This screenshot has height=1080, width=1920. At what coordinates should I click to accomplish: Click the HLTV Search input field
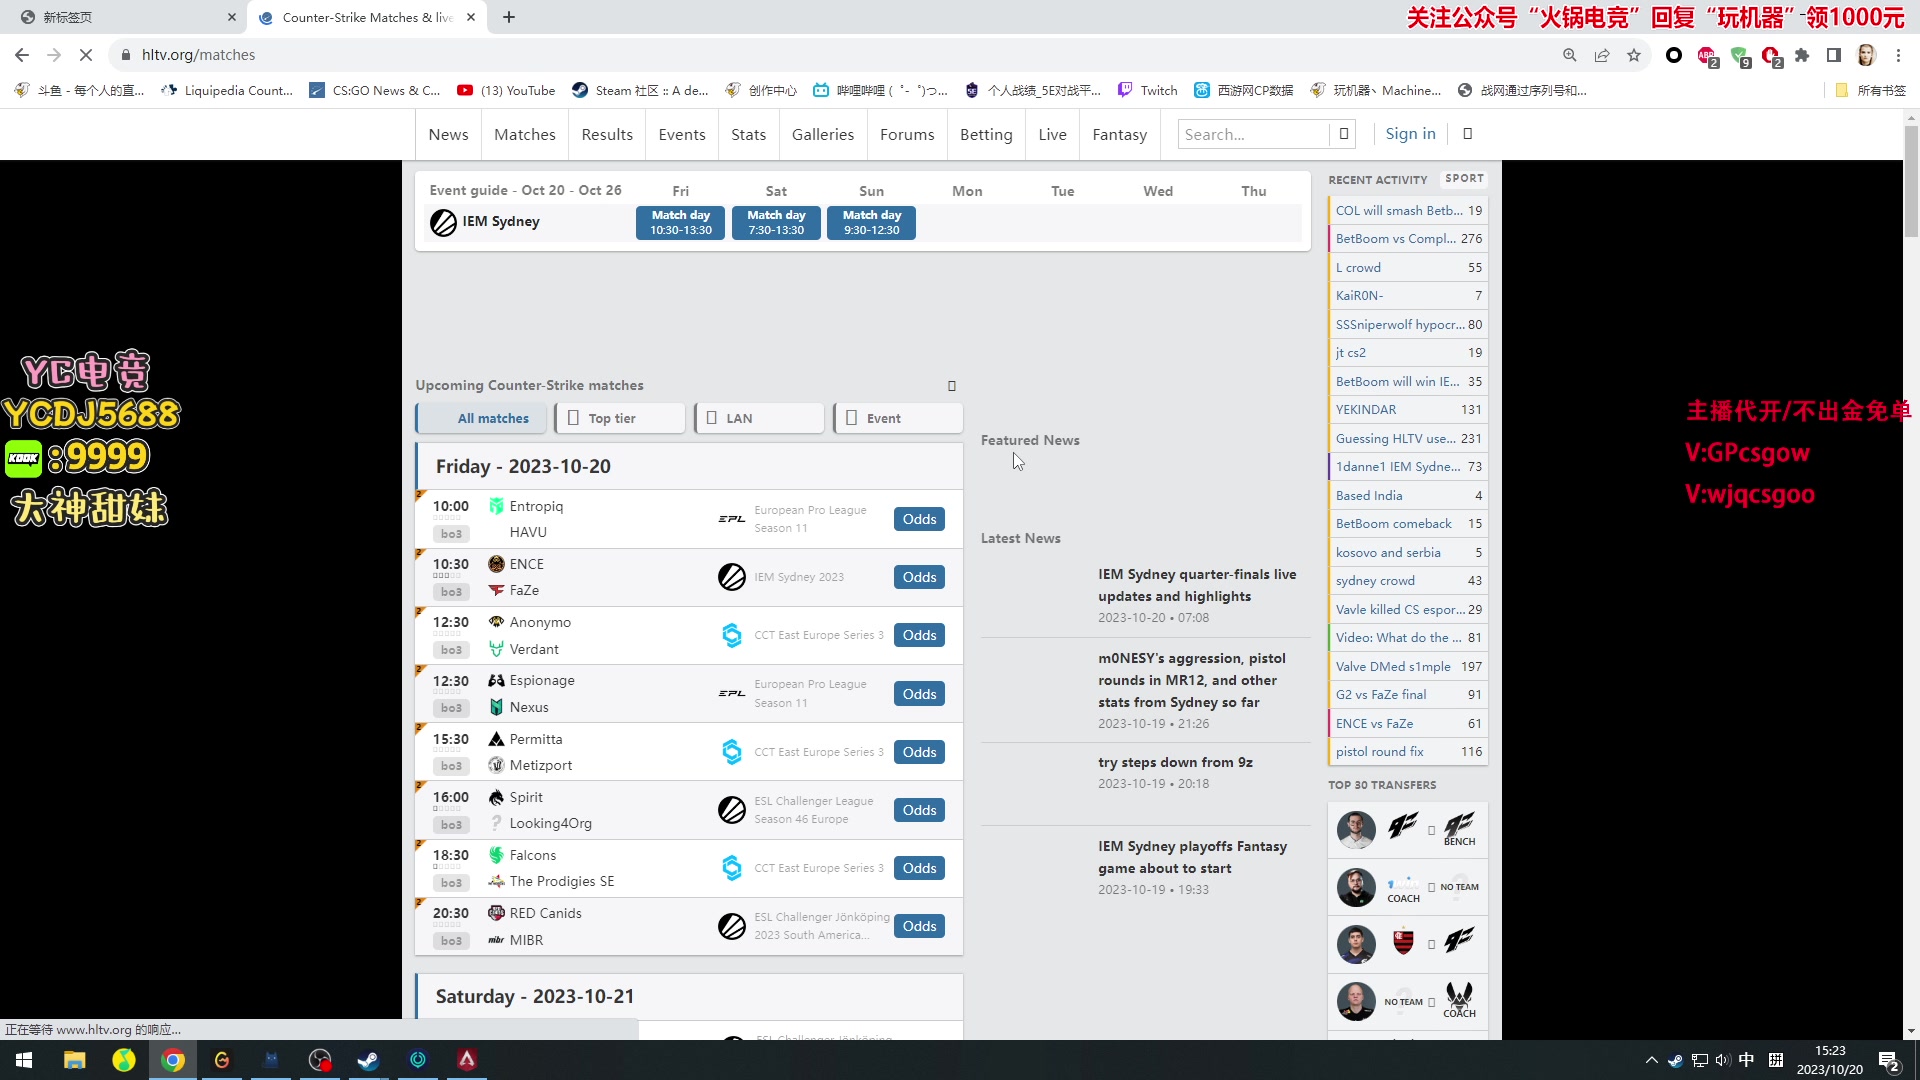coord(1254,134)
